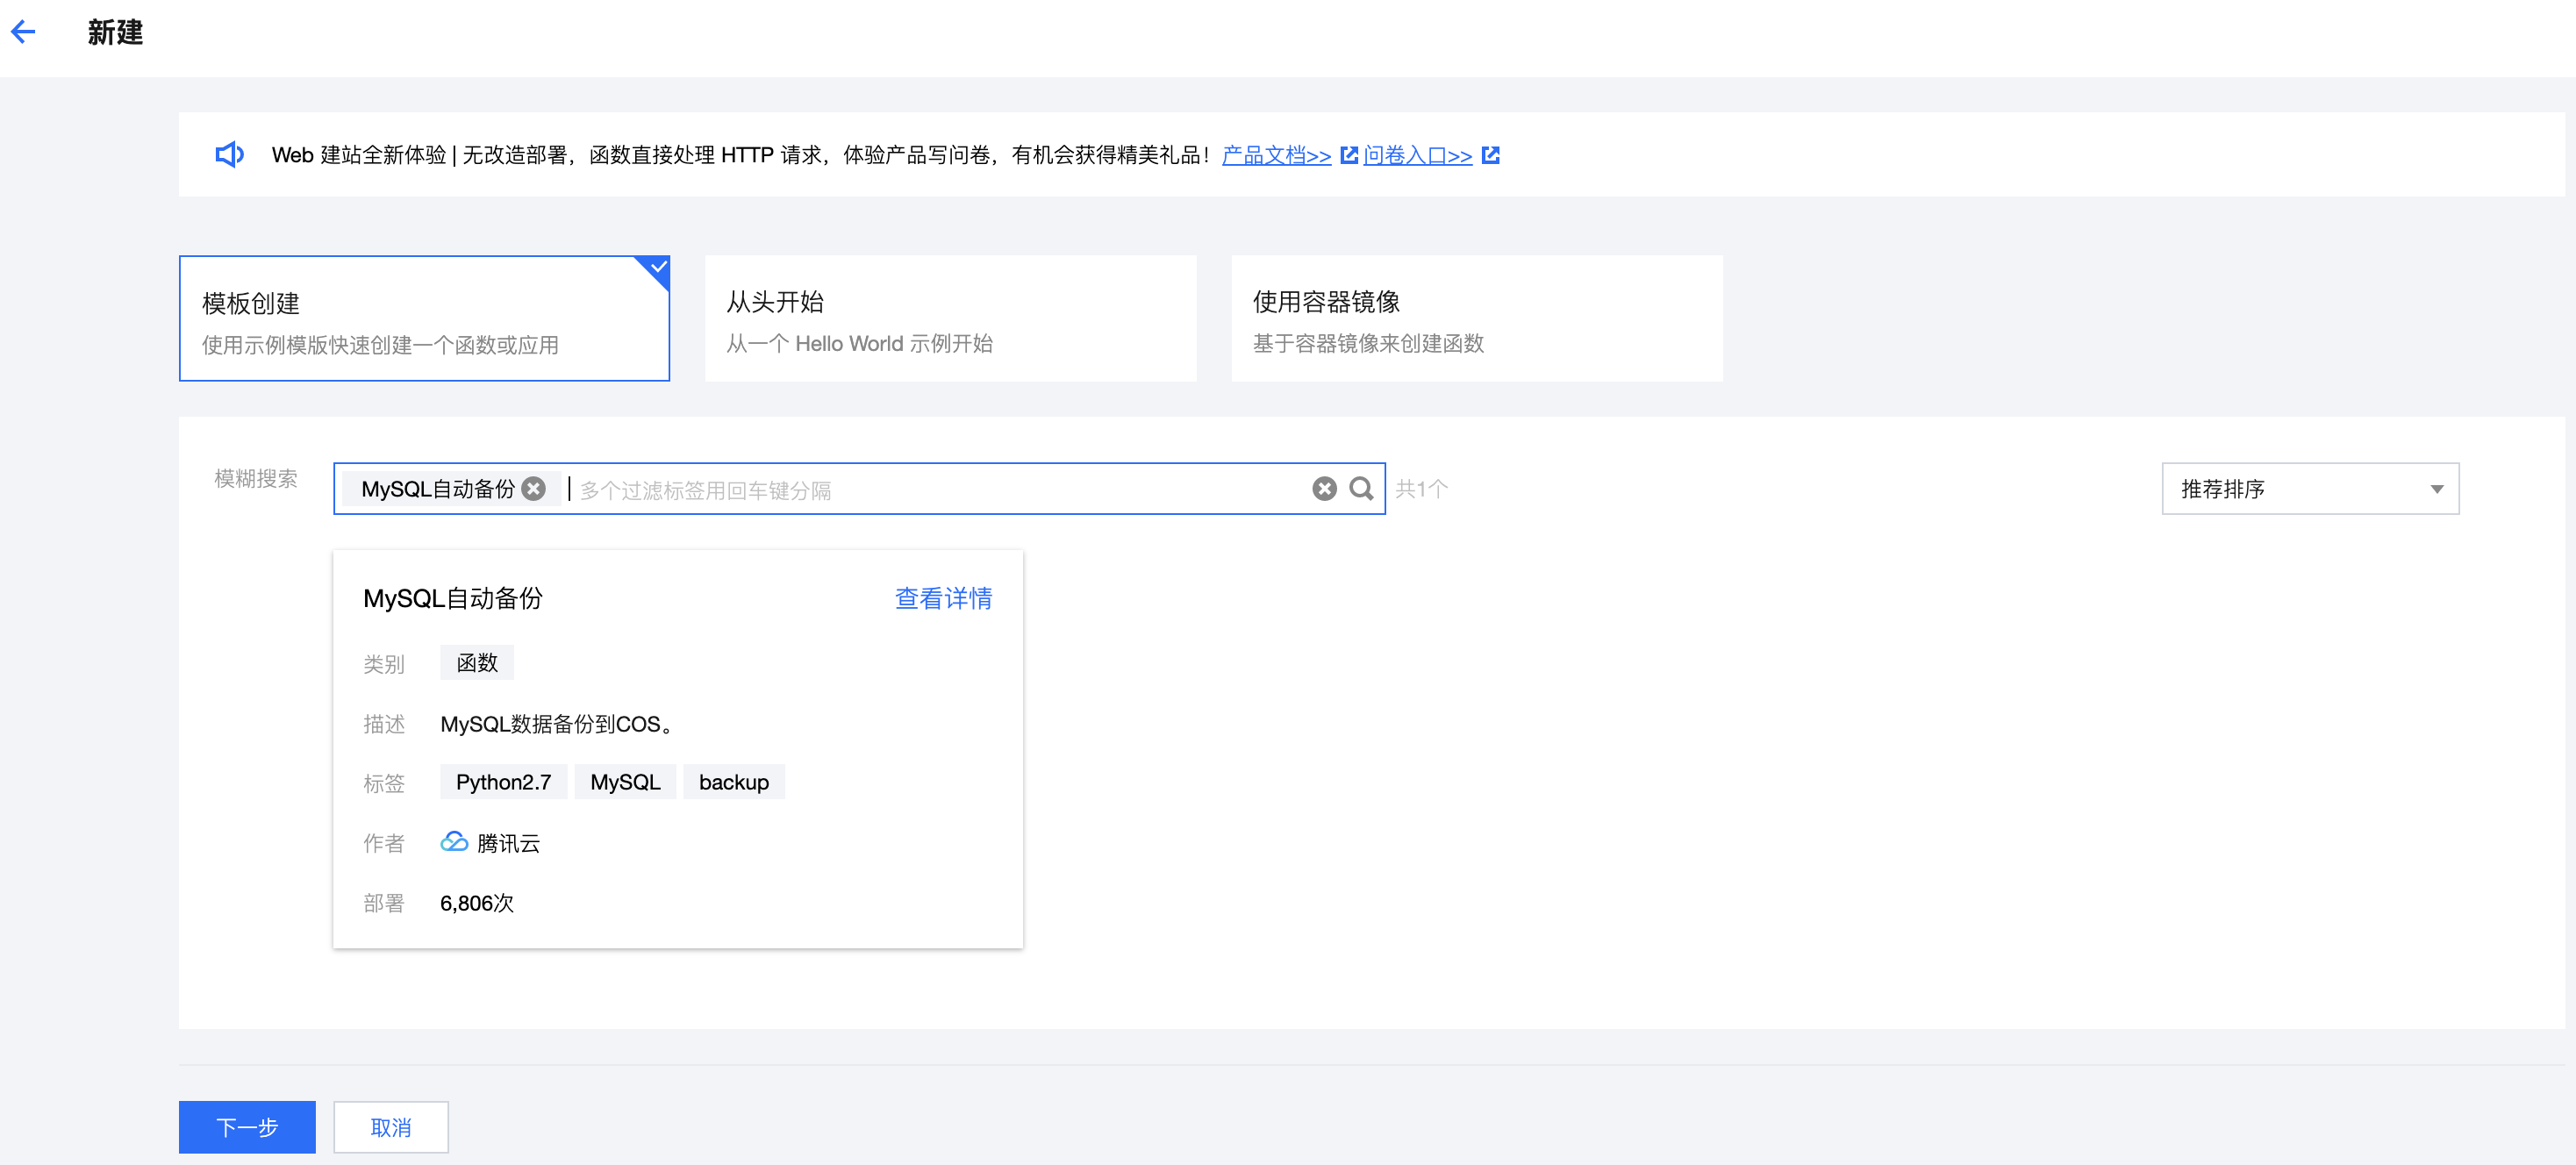This screenshot has height=1165, width=2576.
Task: Select the 模板创建 creation option
Action: (424, 318)
